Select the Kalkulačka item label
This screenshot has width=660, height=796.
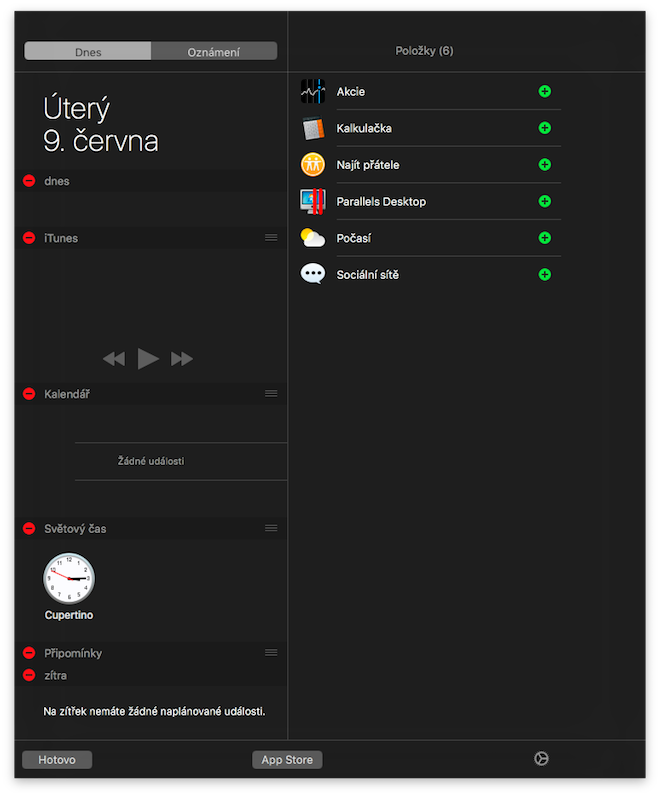364,128
